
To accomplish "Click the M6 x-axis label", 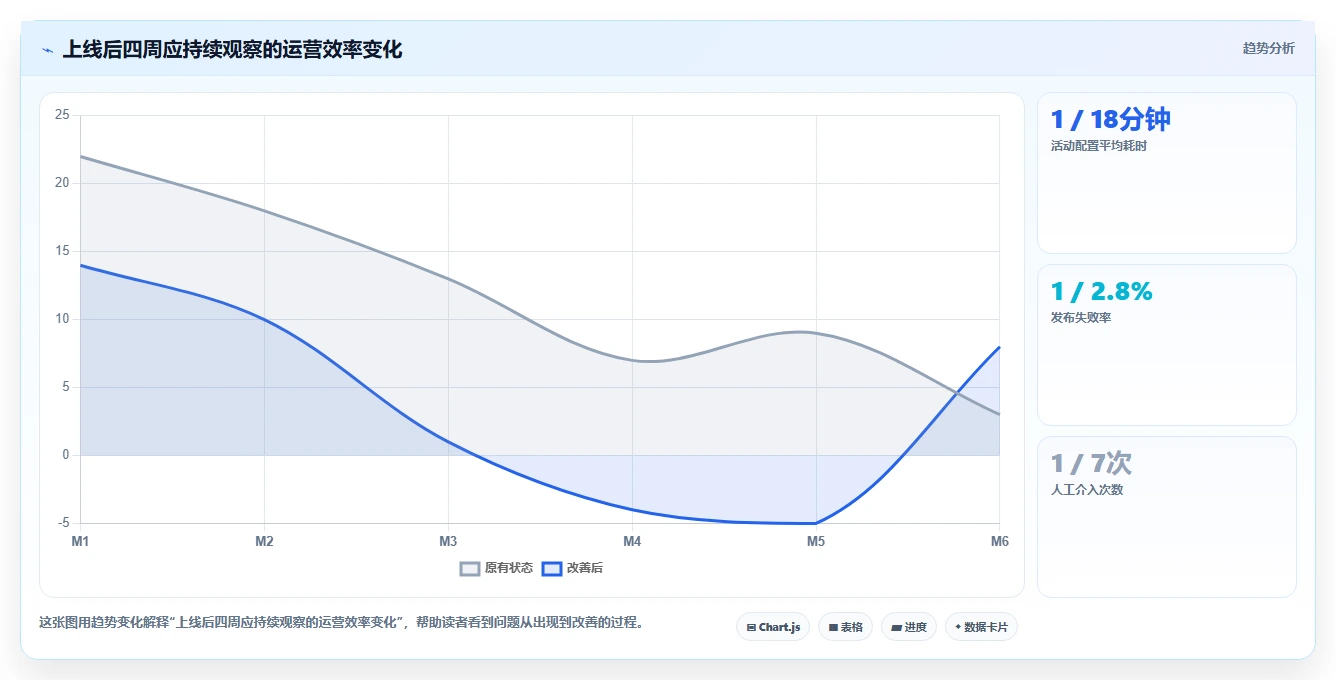I will pyautogui.click(x=999, y=541).
